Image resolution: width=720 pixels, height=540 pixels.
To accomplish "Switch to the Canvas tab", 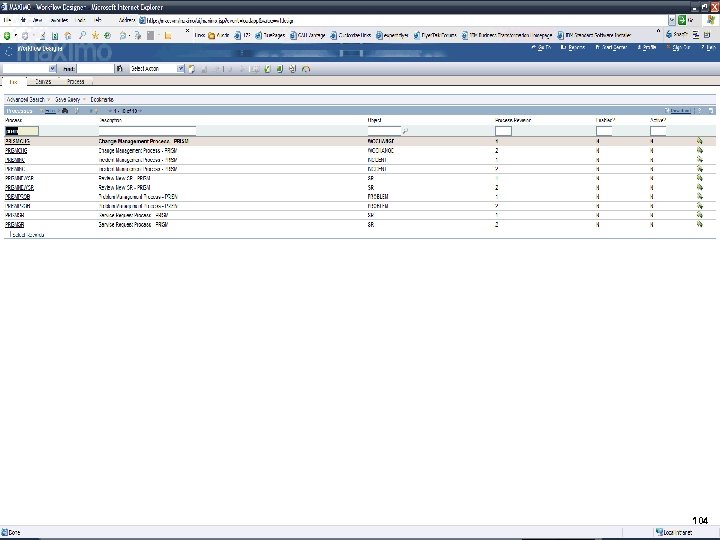I will (x=43, y=82).
